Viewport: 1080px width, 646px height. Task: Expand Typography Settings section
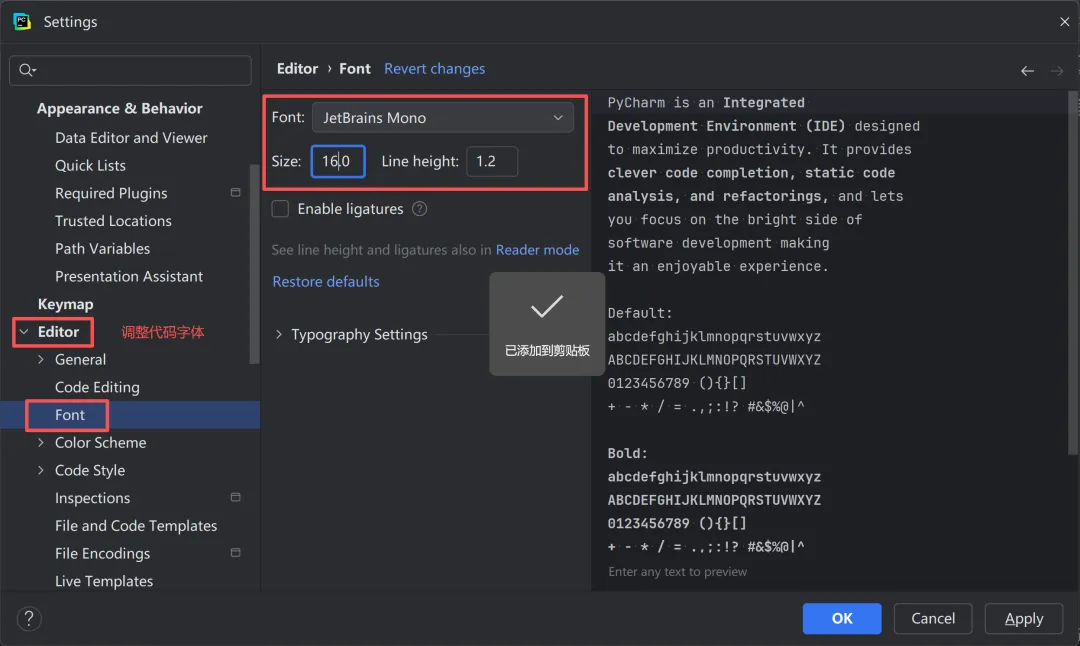point(278,334)
